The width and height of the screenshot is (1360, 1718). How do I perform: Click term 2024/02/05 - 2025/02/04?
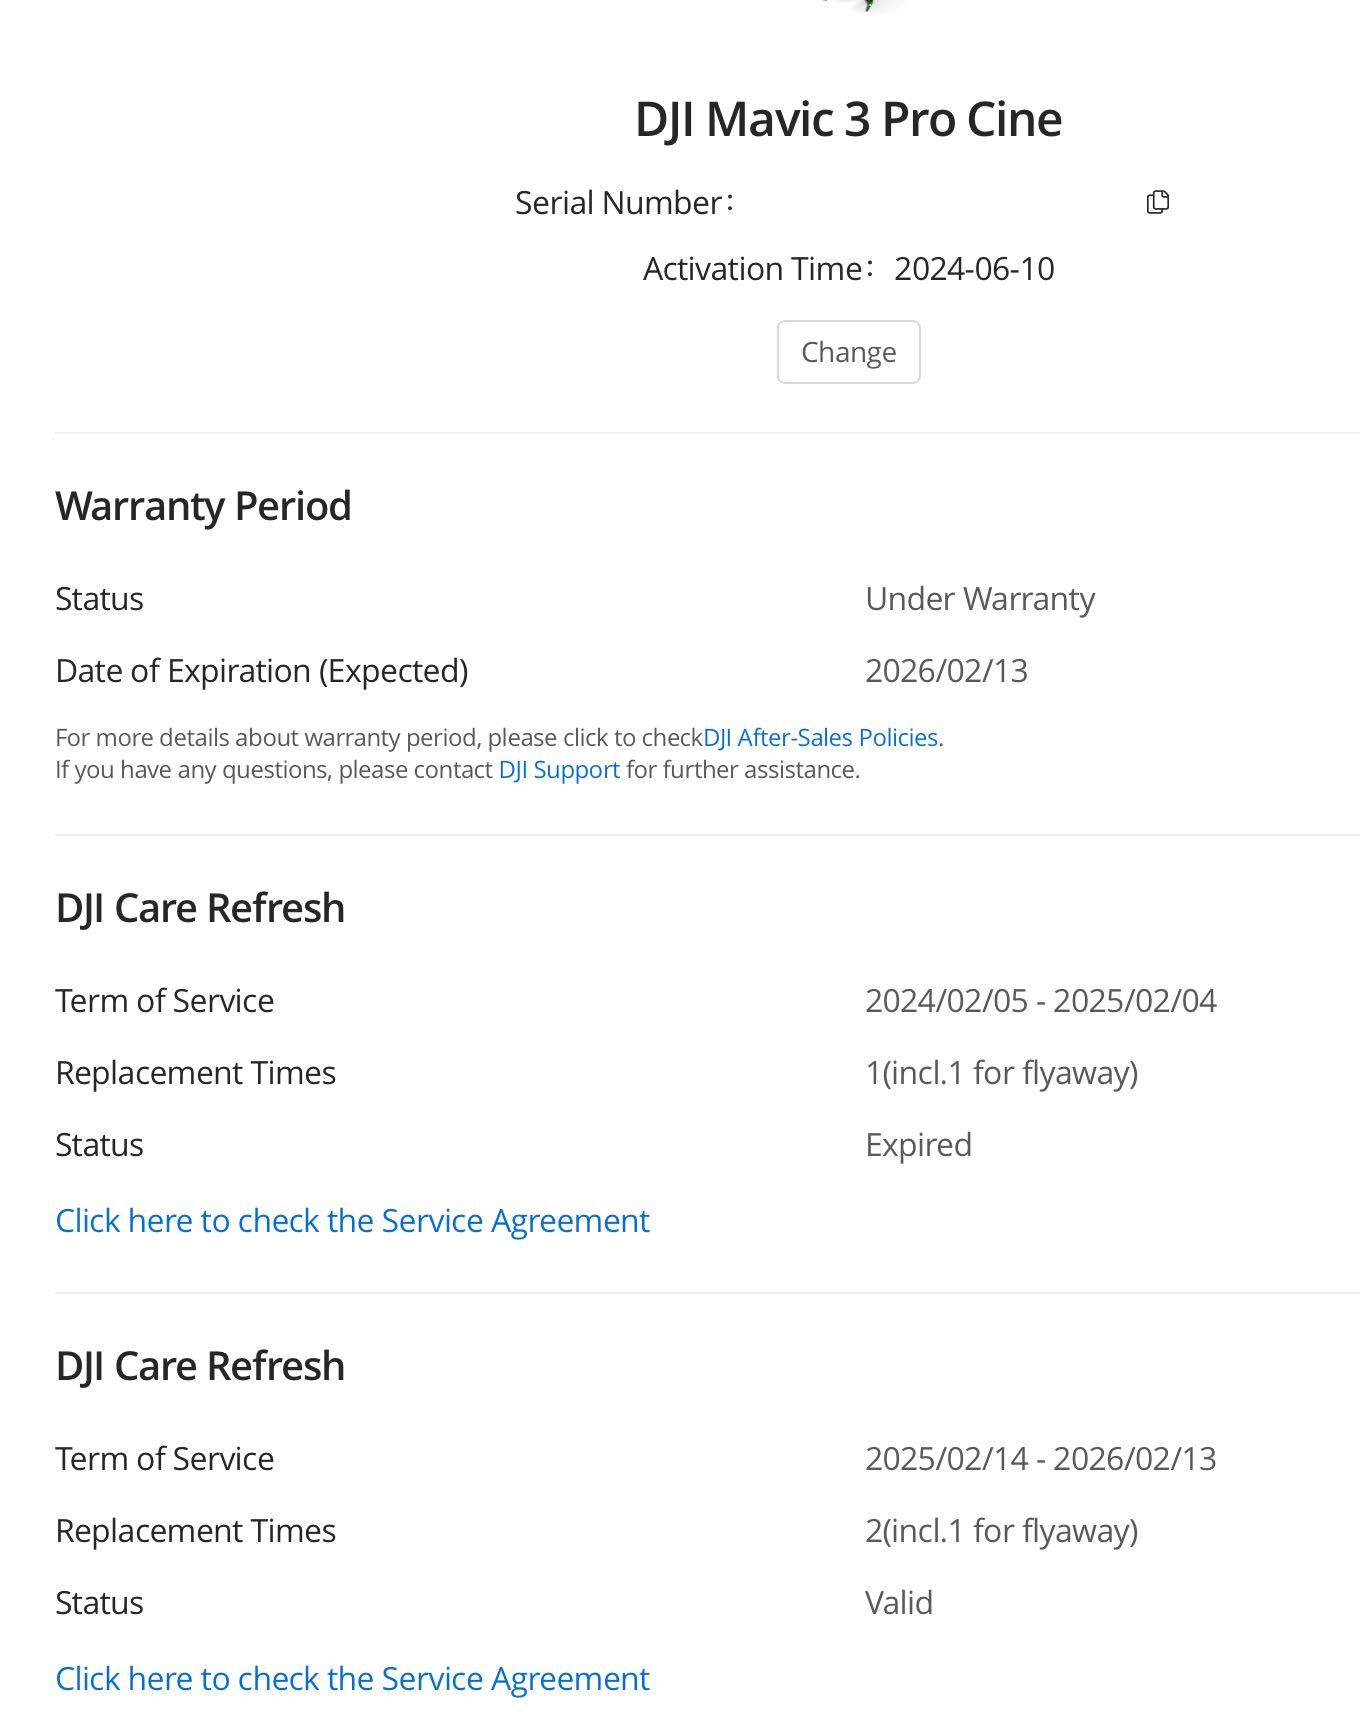click(x=1041, y=1000)
